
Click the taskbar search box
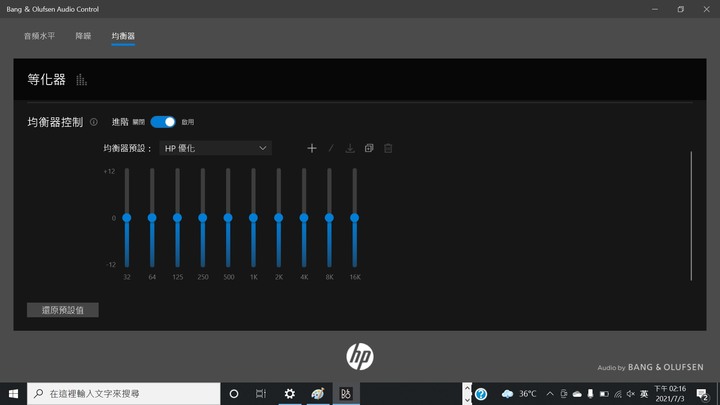point(124,394)
